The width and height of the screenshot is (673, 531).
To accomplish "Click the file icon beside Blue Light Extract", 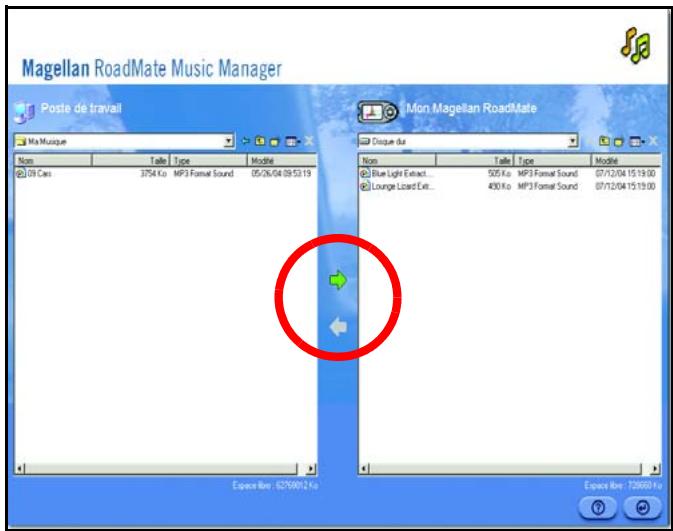I will [365, 173].
